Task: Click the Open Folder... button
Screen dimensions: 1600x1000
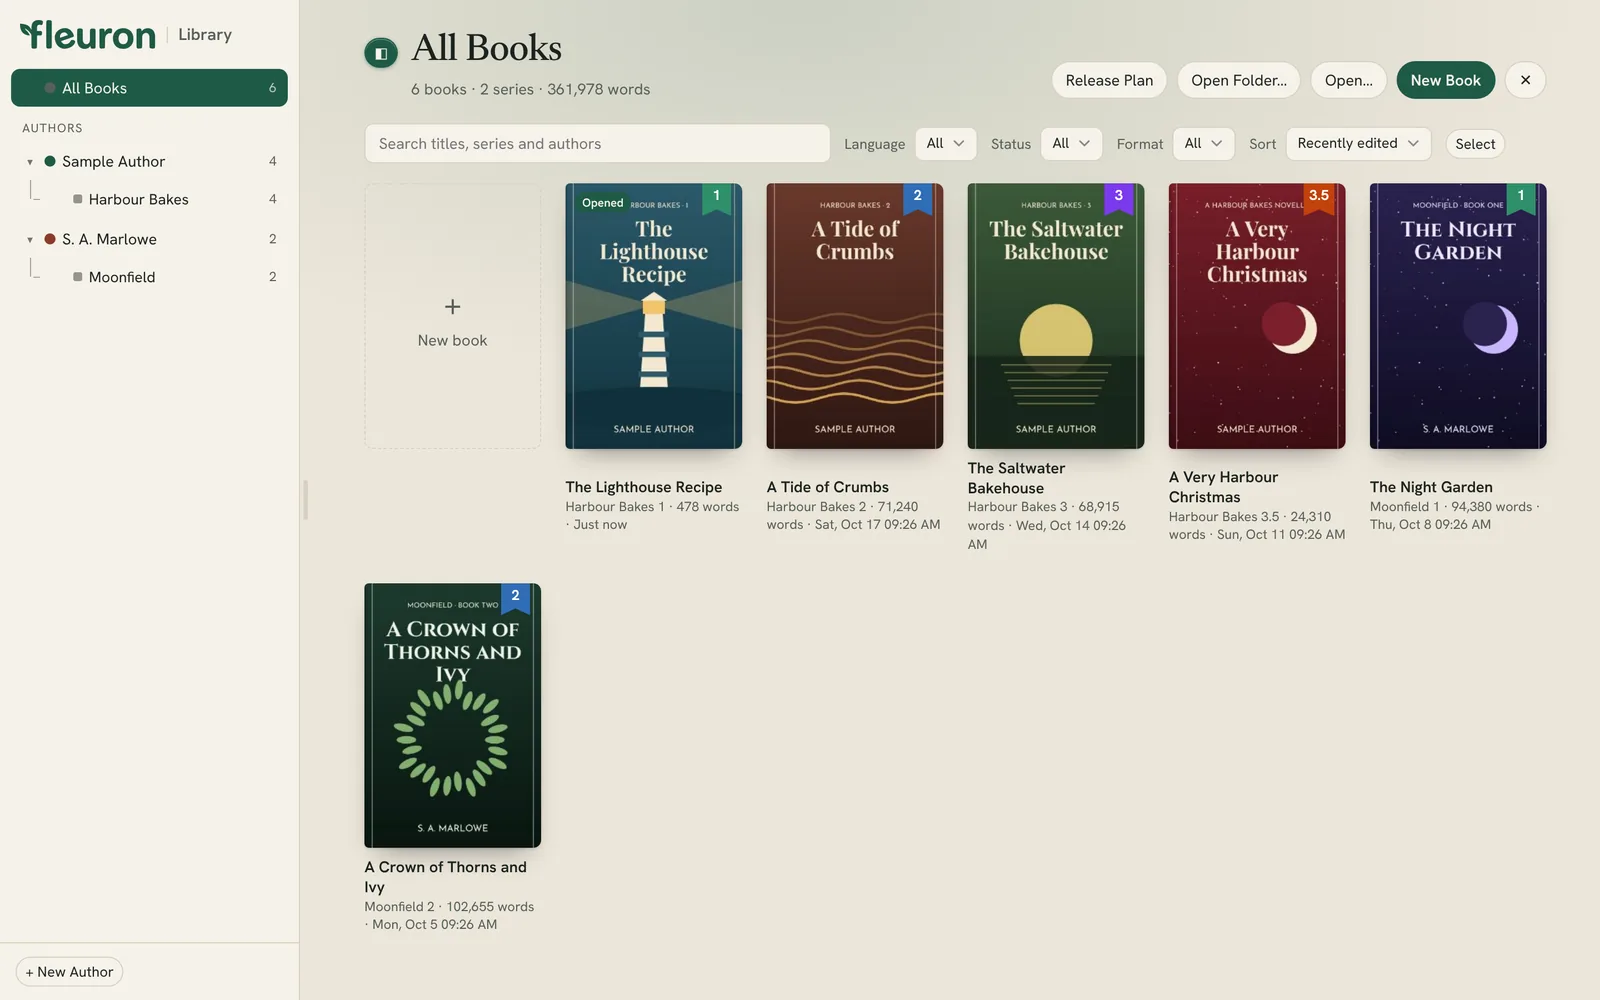Action: tap(1238, 80)
